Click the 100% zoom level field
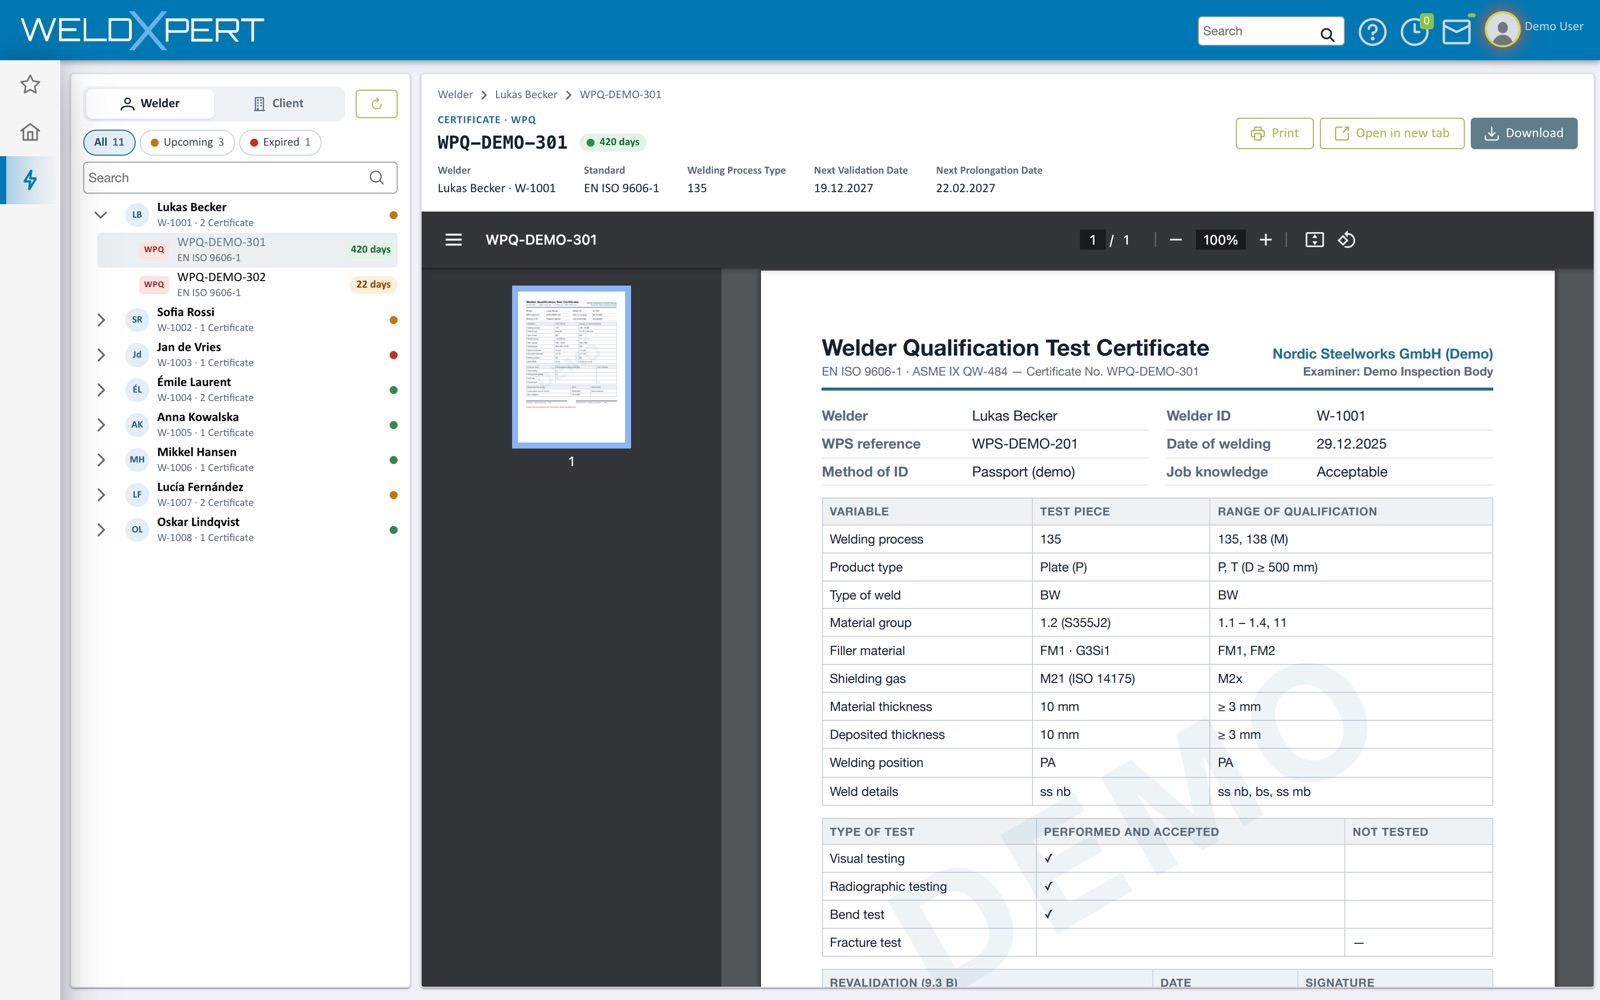 [x=1220, y=240]
